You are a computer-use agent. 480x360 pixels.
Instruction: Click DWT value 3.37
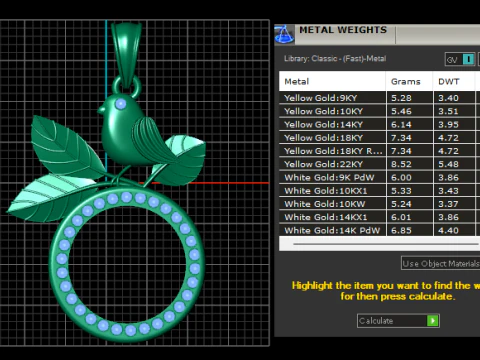coord(448,204)
